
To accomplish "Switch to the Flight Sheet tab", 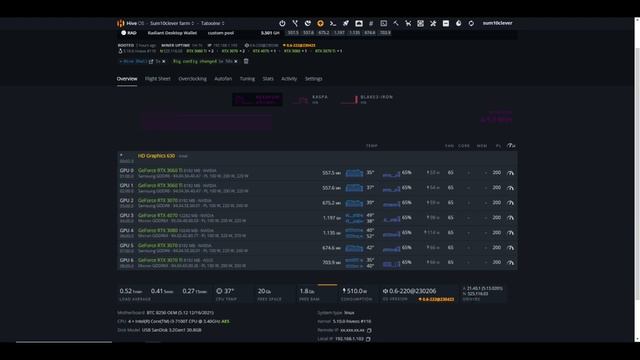I will point(158,79).
